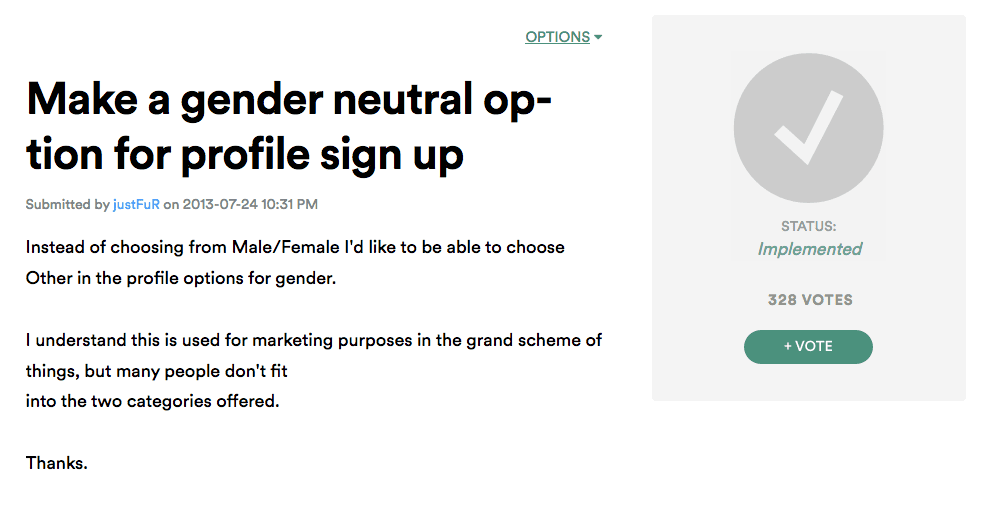
Task: Click the closing "Thanks." text
Action: 57,463
